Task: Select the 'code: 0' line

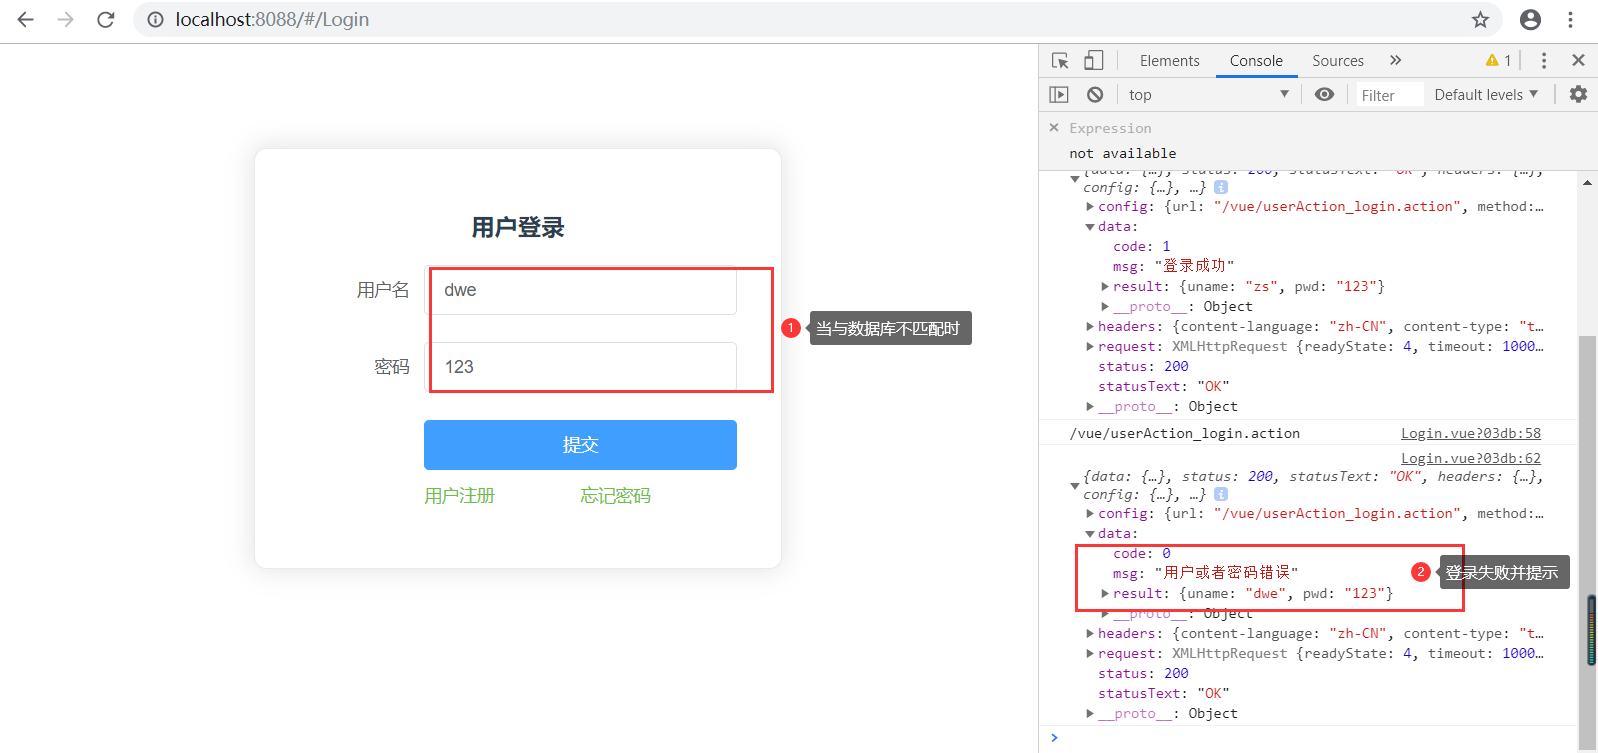Action: 1141,554
